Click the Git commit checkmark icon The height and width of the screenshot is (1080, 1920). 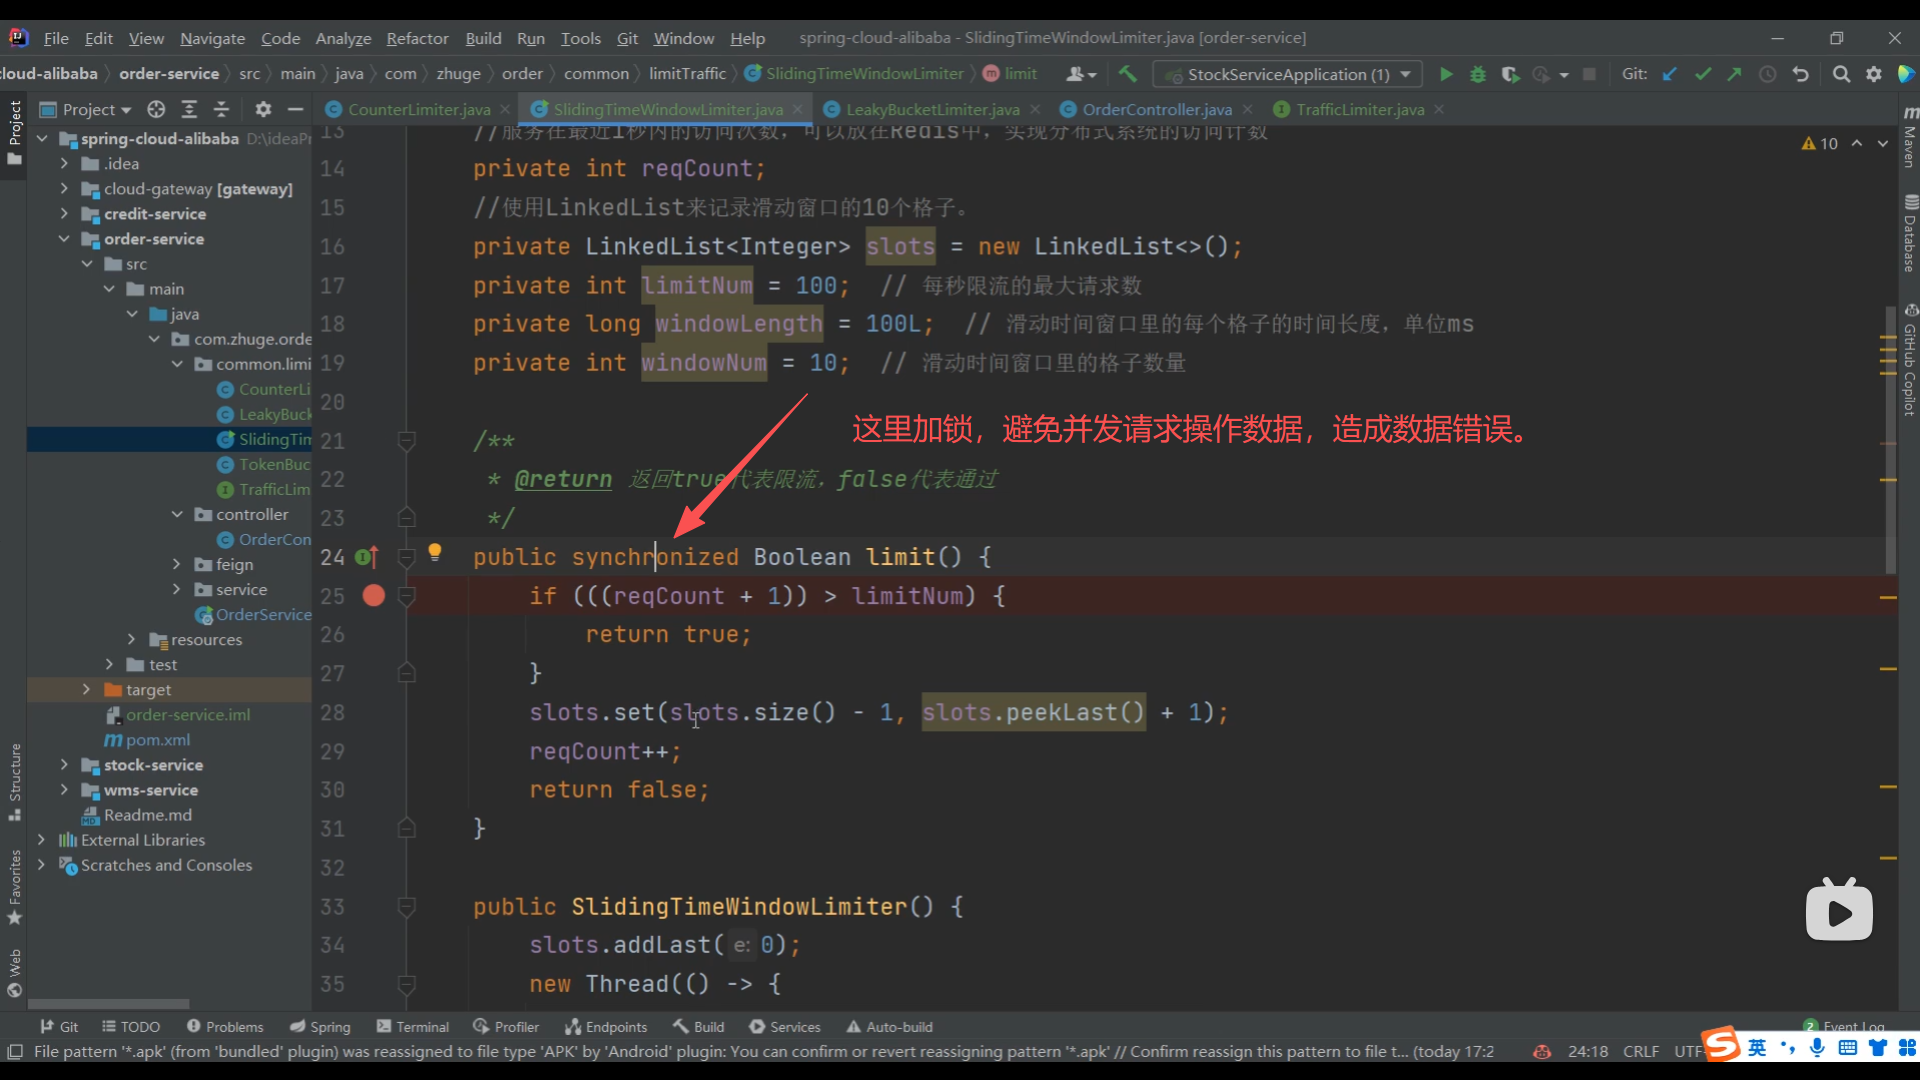tap(1703, 74)
